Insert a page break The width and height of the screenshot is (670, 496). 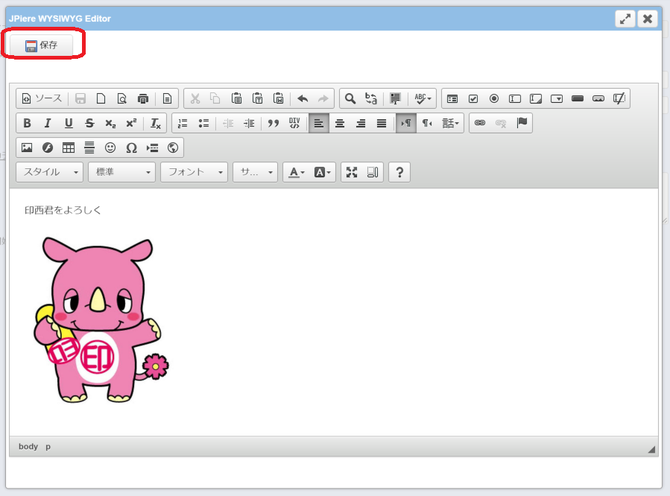(152, 148)
